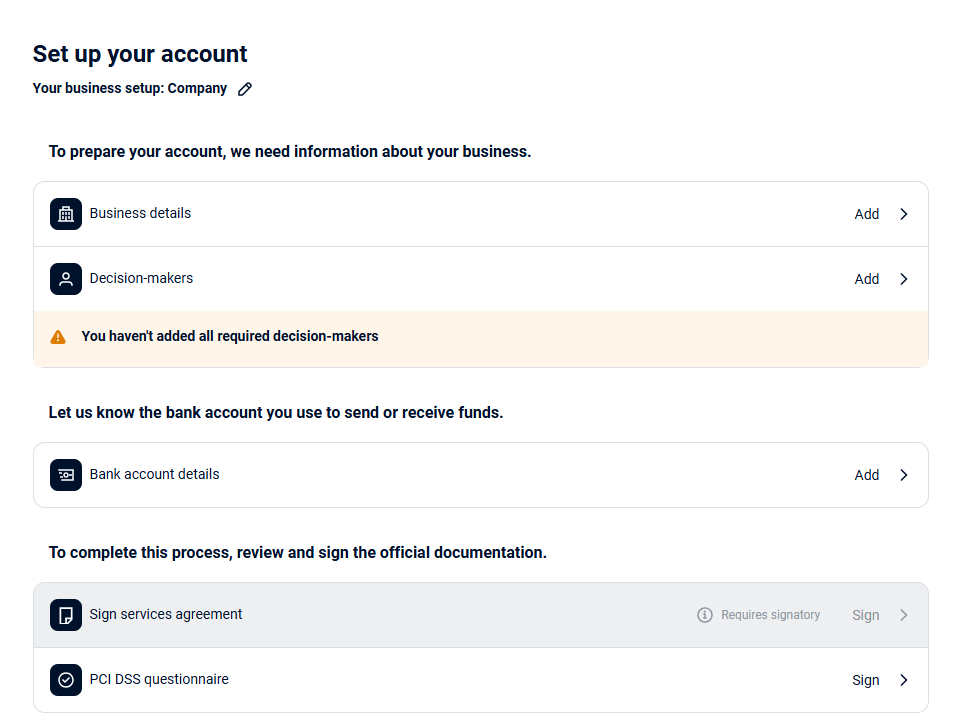Click the Sign services agreement chevron
The height and width of the screenshot is (726, 955).
point(903,615)
